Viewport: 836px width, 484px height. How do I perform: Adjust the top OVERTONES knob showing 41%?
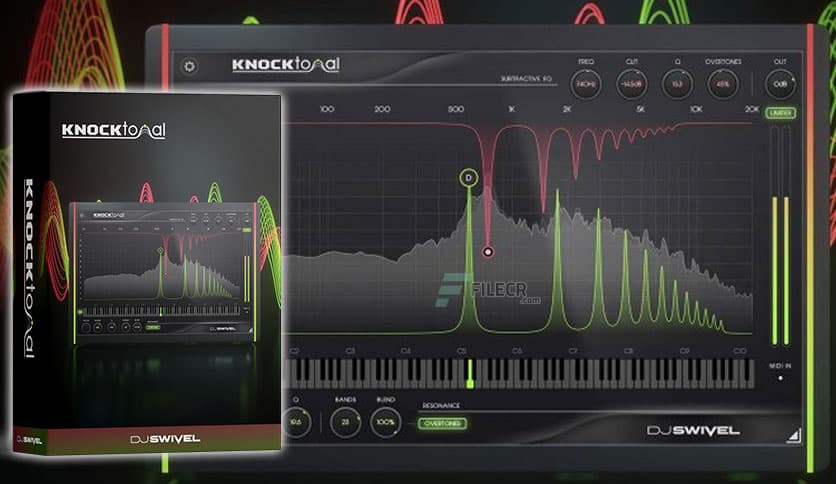(x=723, y=84)
